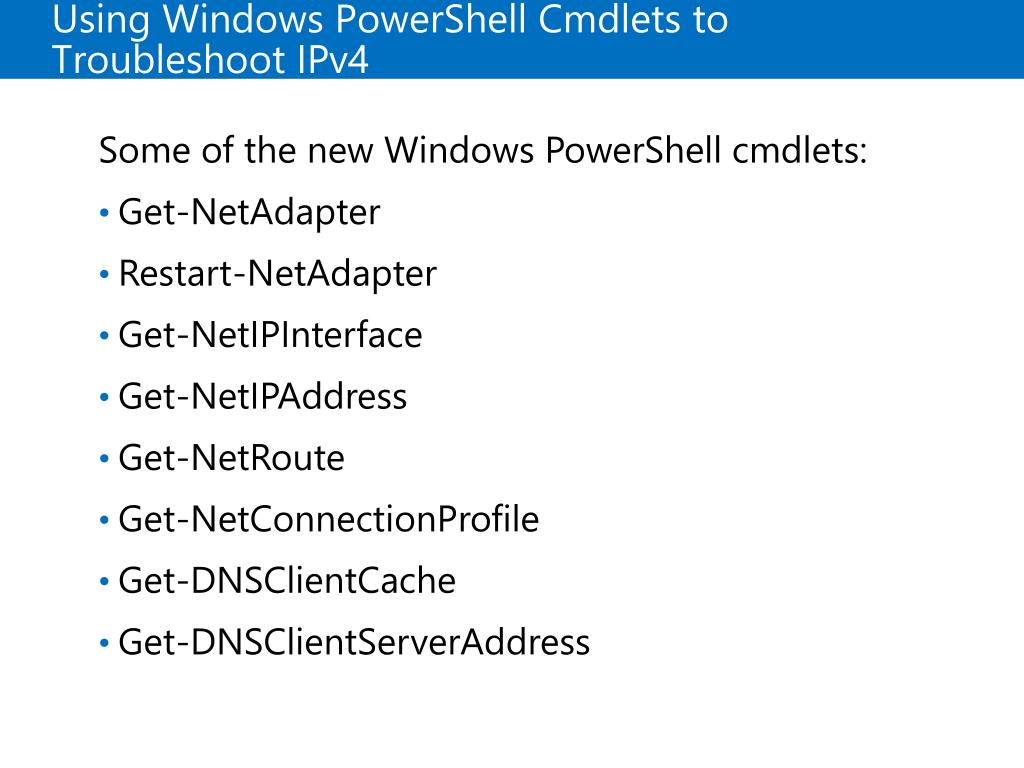Select the Get-NetRoute cmdlet text

[x=231, y=458]
